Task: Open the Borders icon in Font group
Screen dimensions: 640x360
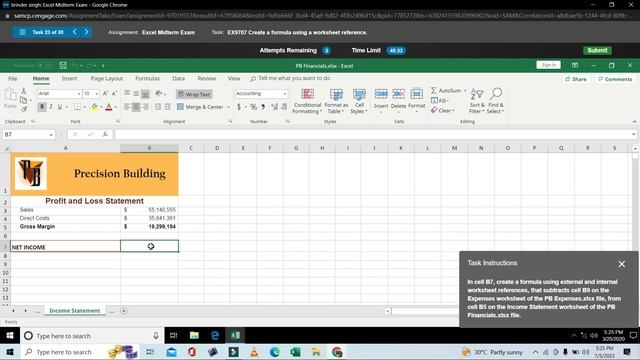Action: tap(78, 107)
